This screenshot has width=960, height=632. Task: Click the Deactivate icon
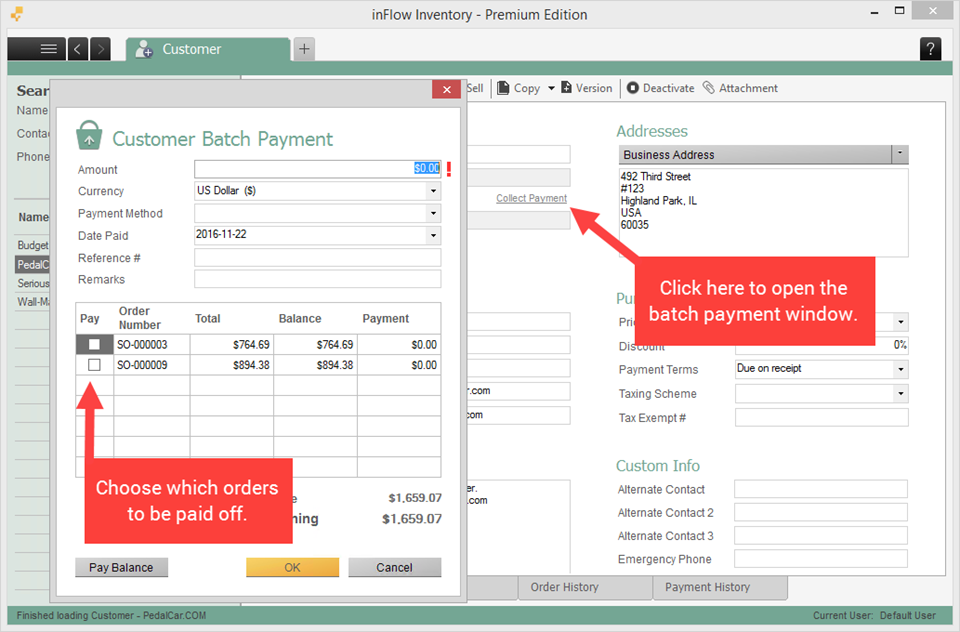(x=632, y=88)
